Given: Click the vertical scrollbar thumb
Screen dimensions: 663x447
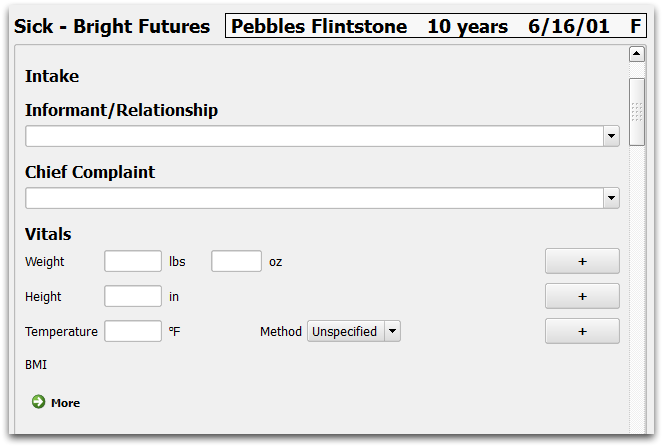Looking at the screenshot, I should coord(637,112).
